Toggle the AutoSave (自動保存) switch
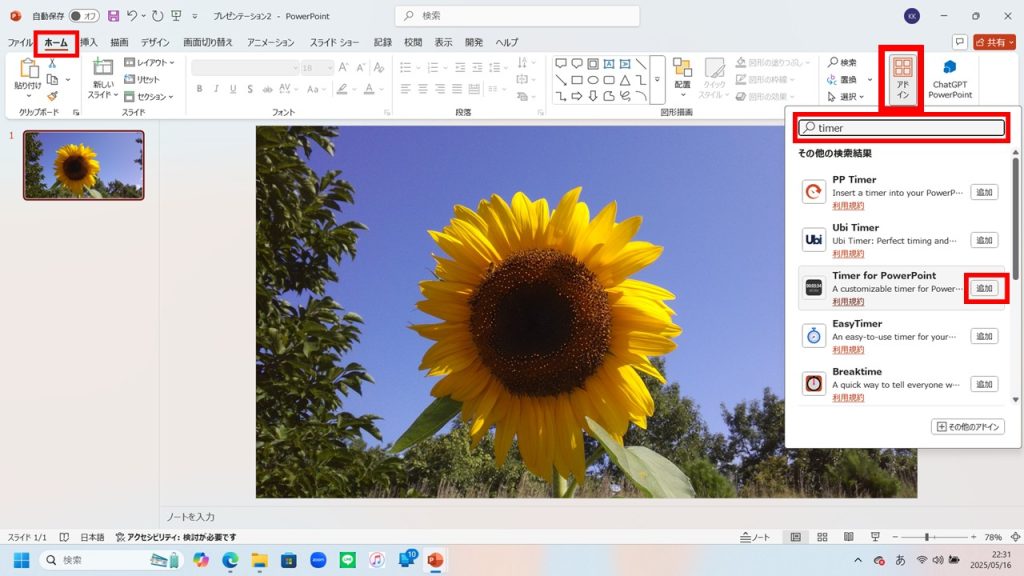Viewport: 1024px width, 576px height. 84,16
